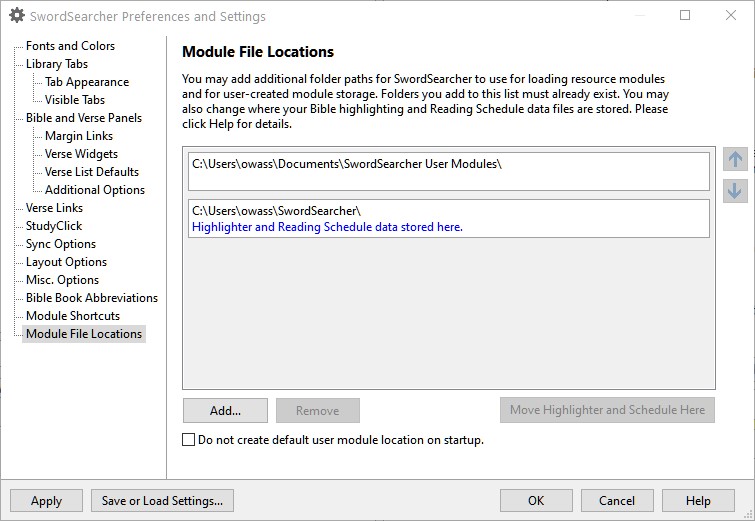755x521 pixels.
Task: Go to Visible Tabs page
Action: (x=75, y=100)
